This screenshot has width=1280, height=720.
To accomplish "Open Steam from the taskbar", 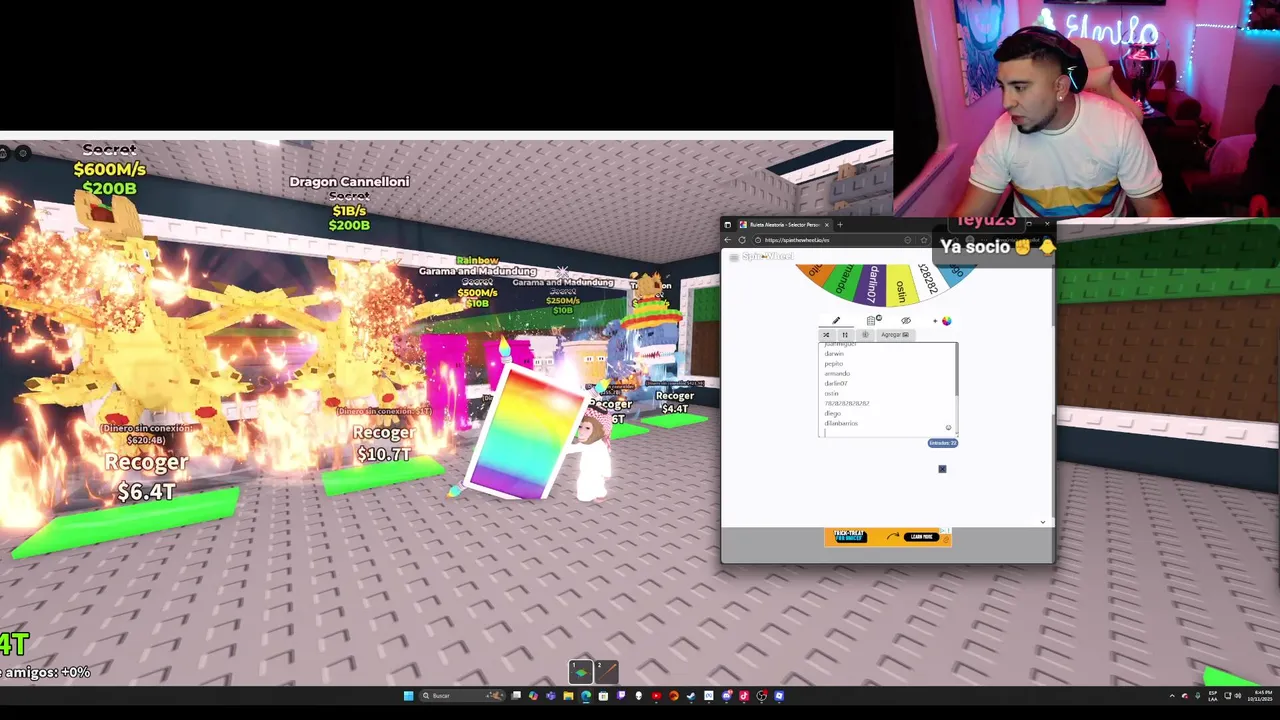I will [691, 696].
